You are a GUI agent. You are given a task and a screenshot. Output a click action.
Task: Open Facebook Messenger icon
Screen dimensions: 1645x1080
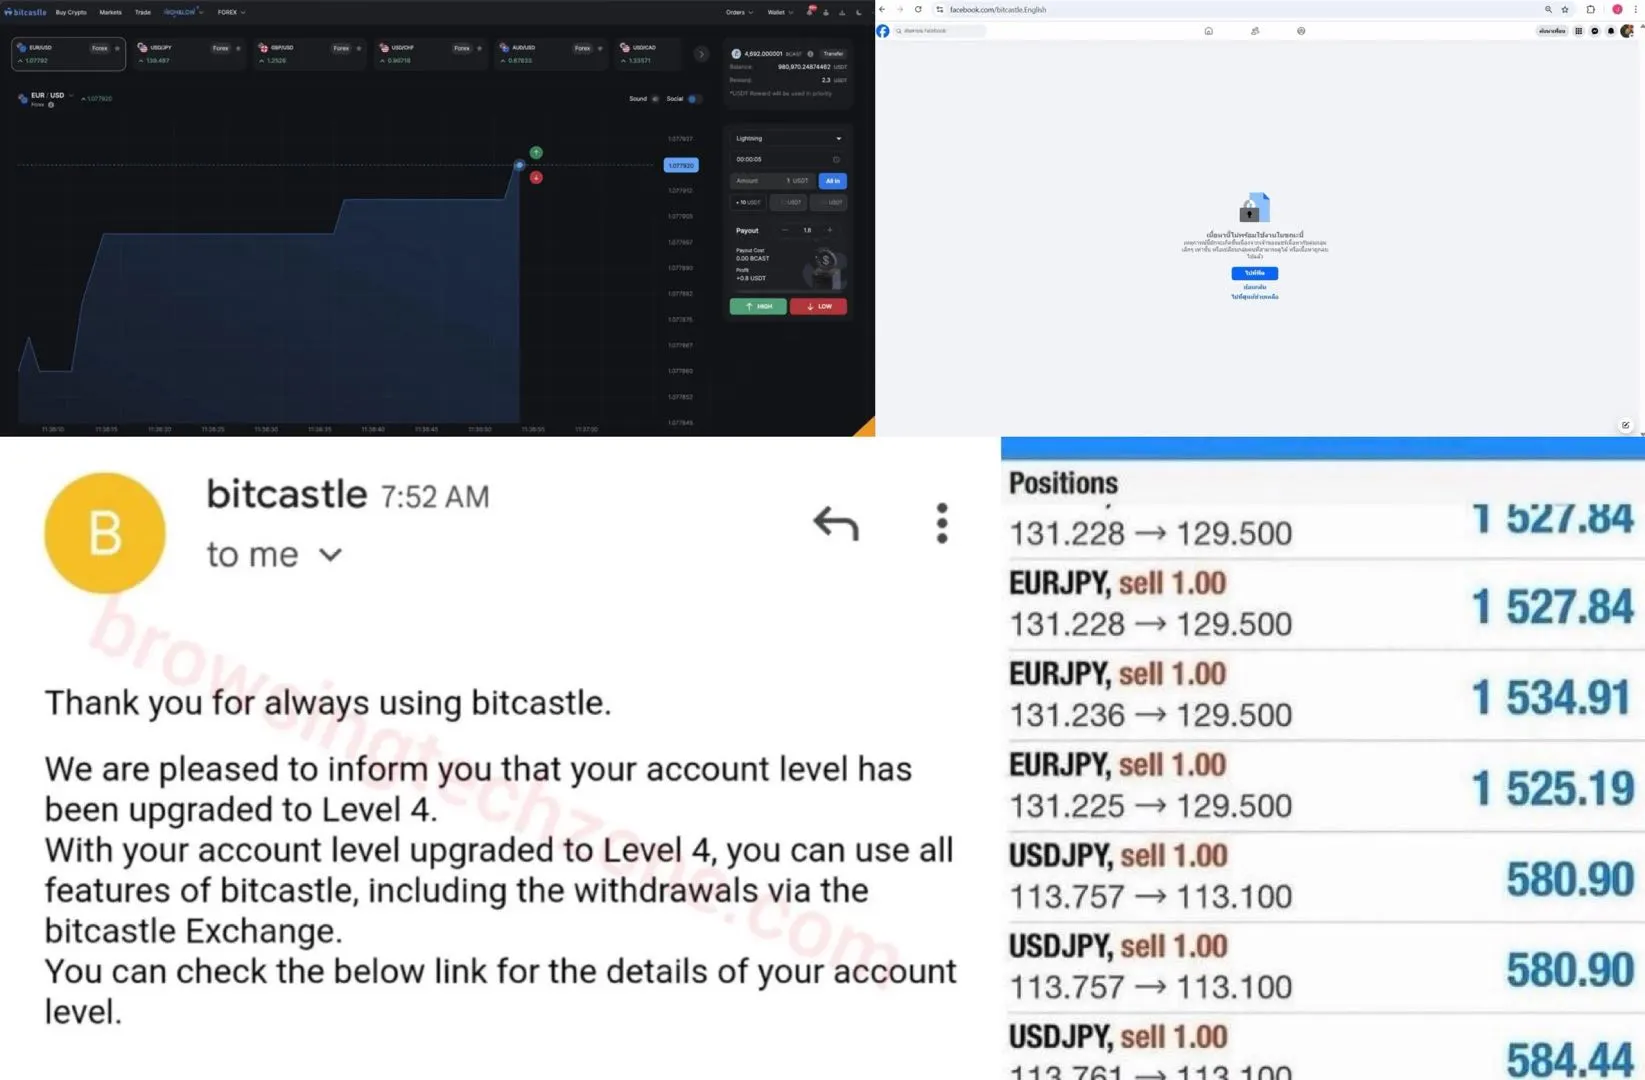point(1595,31)
